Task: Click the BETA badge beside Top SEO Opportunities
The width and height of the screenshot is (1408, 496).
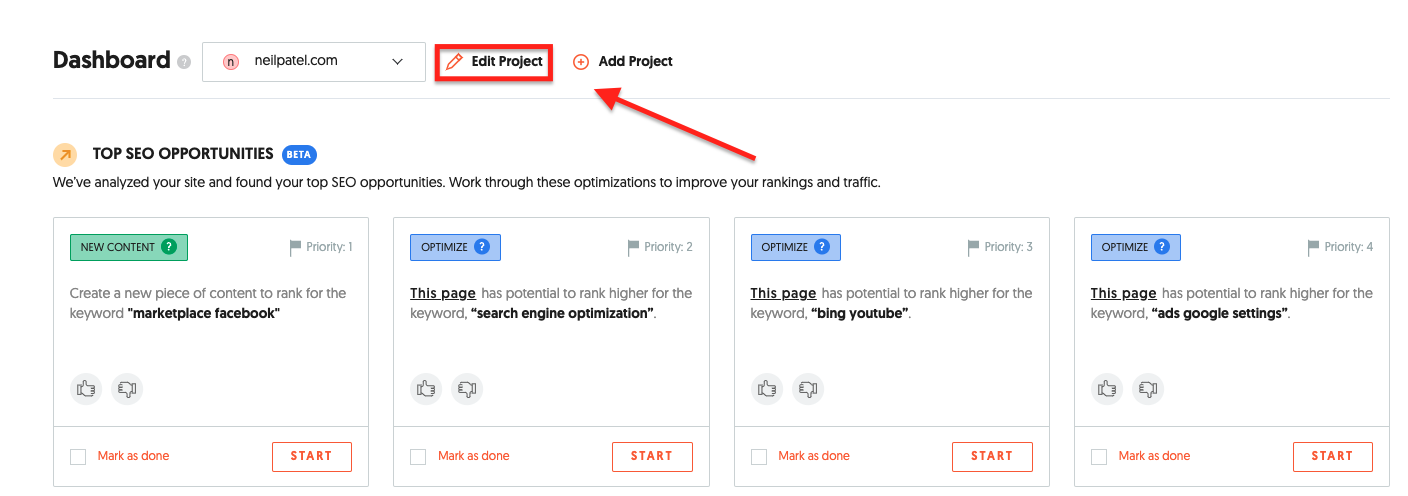Action: (x=299, y=155)
